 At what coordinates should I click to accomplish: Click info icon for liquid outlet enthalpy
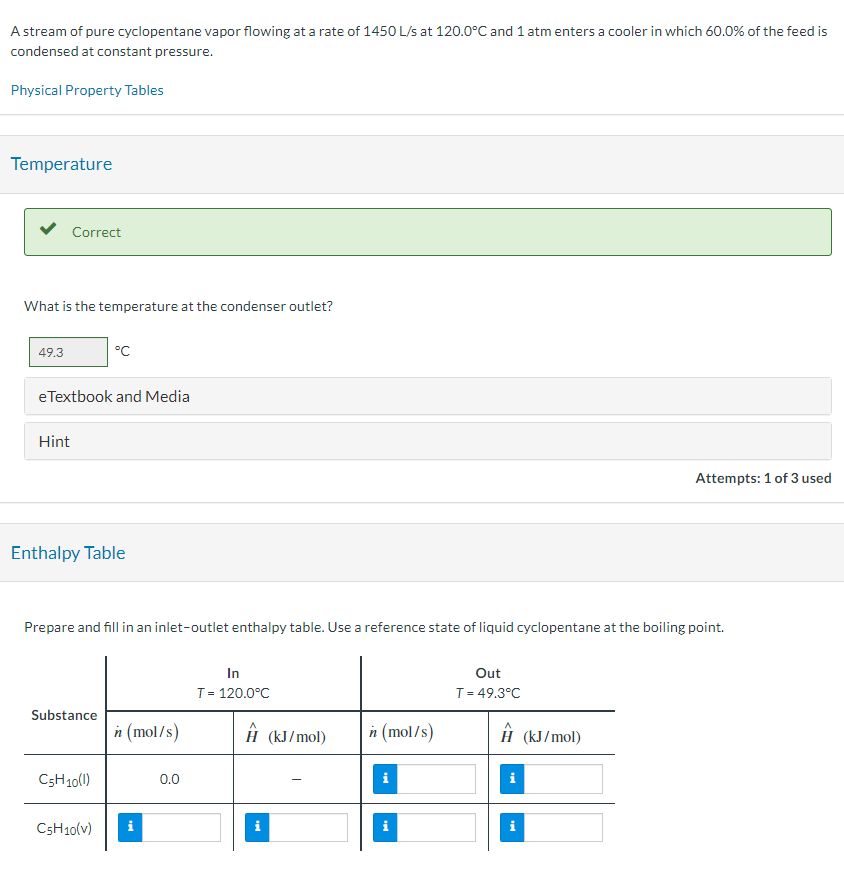pos(511,779)
